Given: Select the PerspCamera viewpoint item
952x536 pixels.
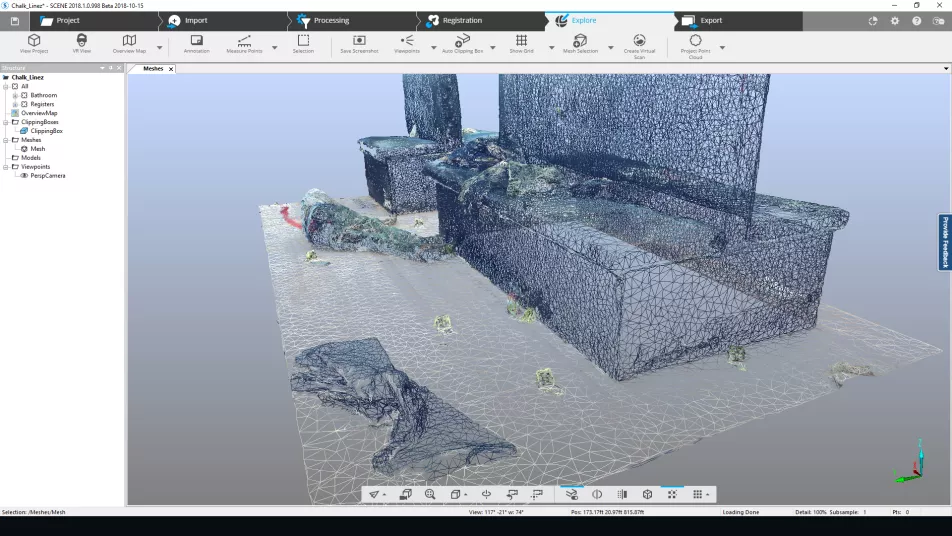Looking at the screenshot, I should [48, 176].
